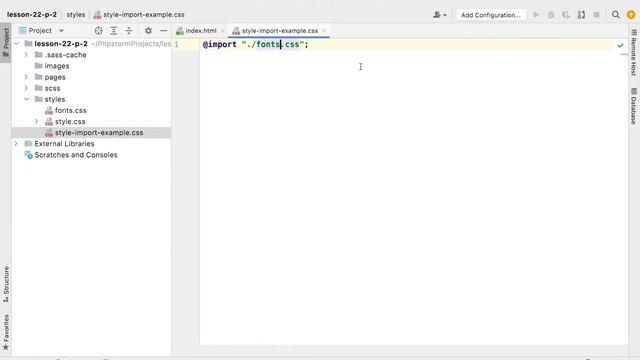
Task: Toggle the Project tool window stripe button
Action: (6, 43)
